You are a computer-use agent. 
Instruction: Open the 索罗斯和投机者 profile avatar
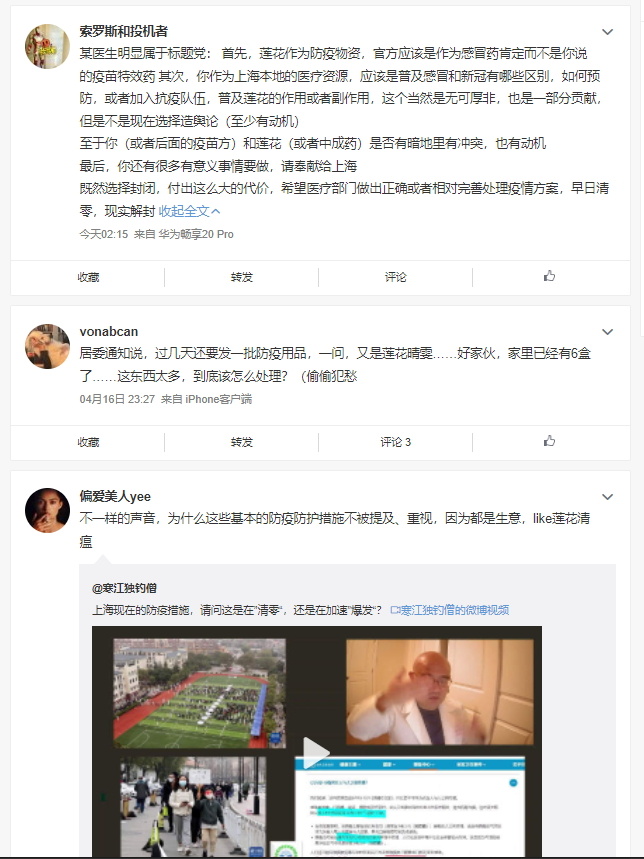click(x=48, y=46)
